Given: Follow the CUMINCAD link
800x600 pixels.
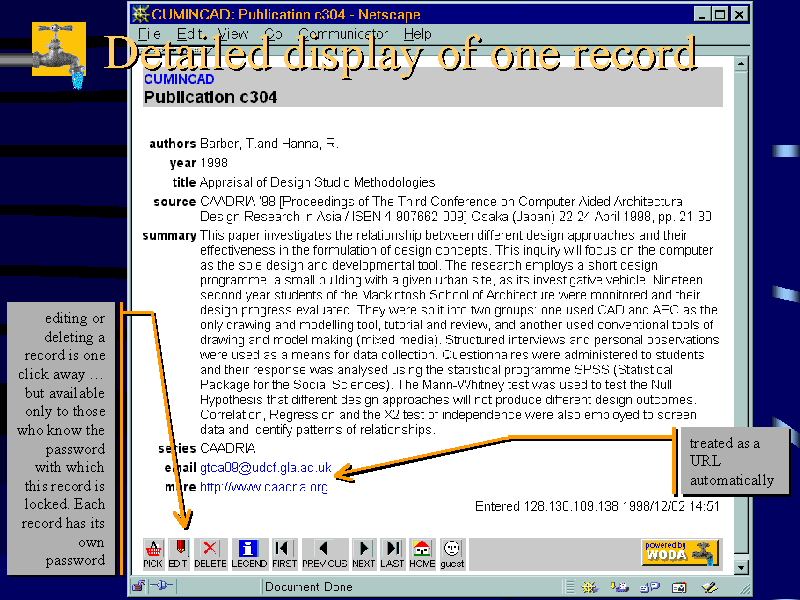Looking at the screenshot, I should point(178,79).
